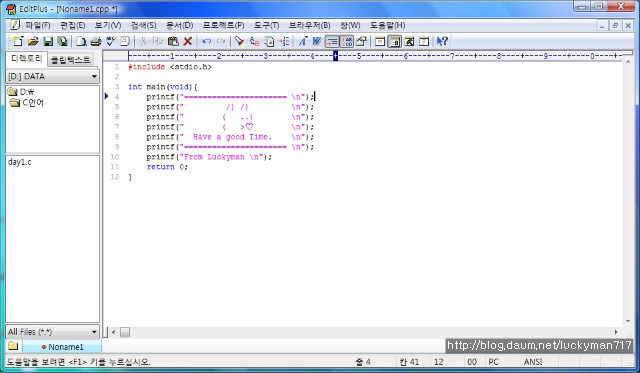
Task: Restore the inner document window
Action: click(x=615, y=25)
